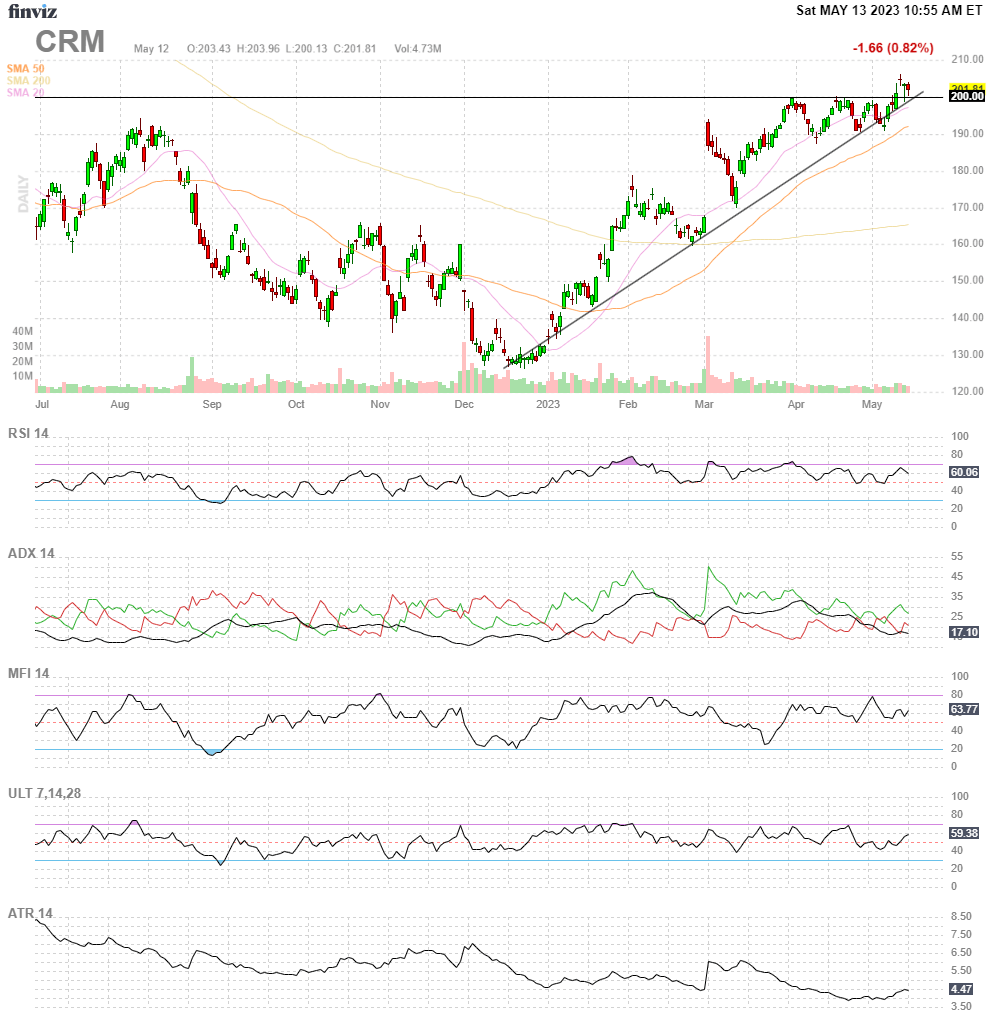Click the 120.00 price axis label
991x1022 pixels.
point(968,392)
